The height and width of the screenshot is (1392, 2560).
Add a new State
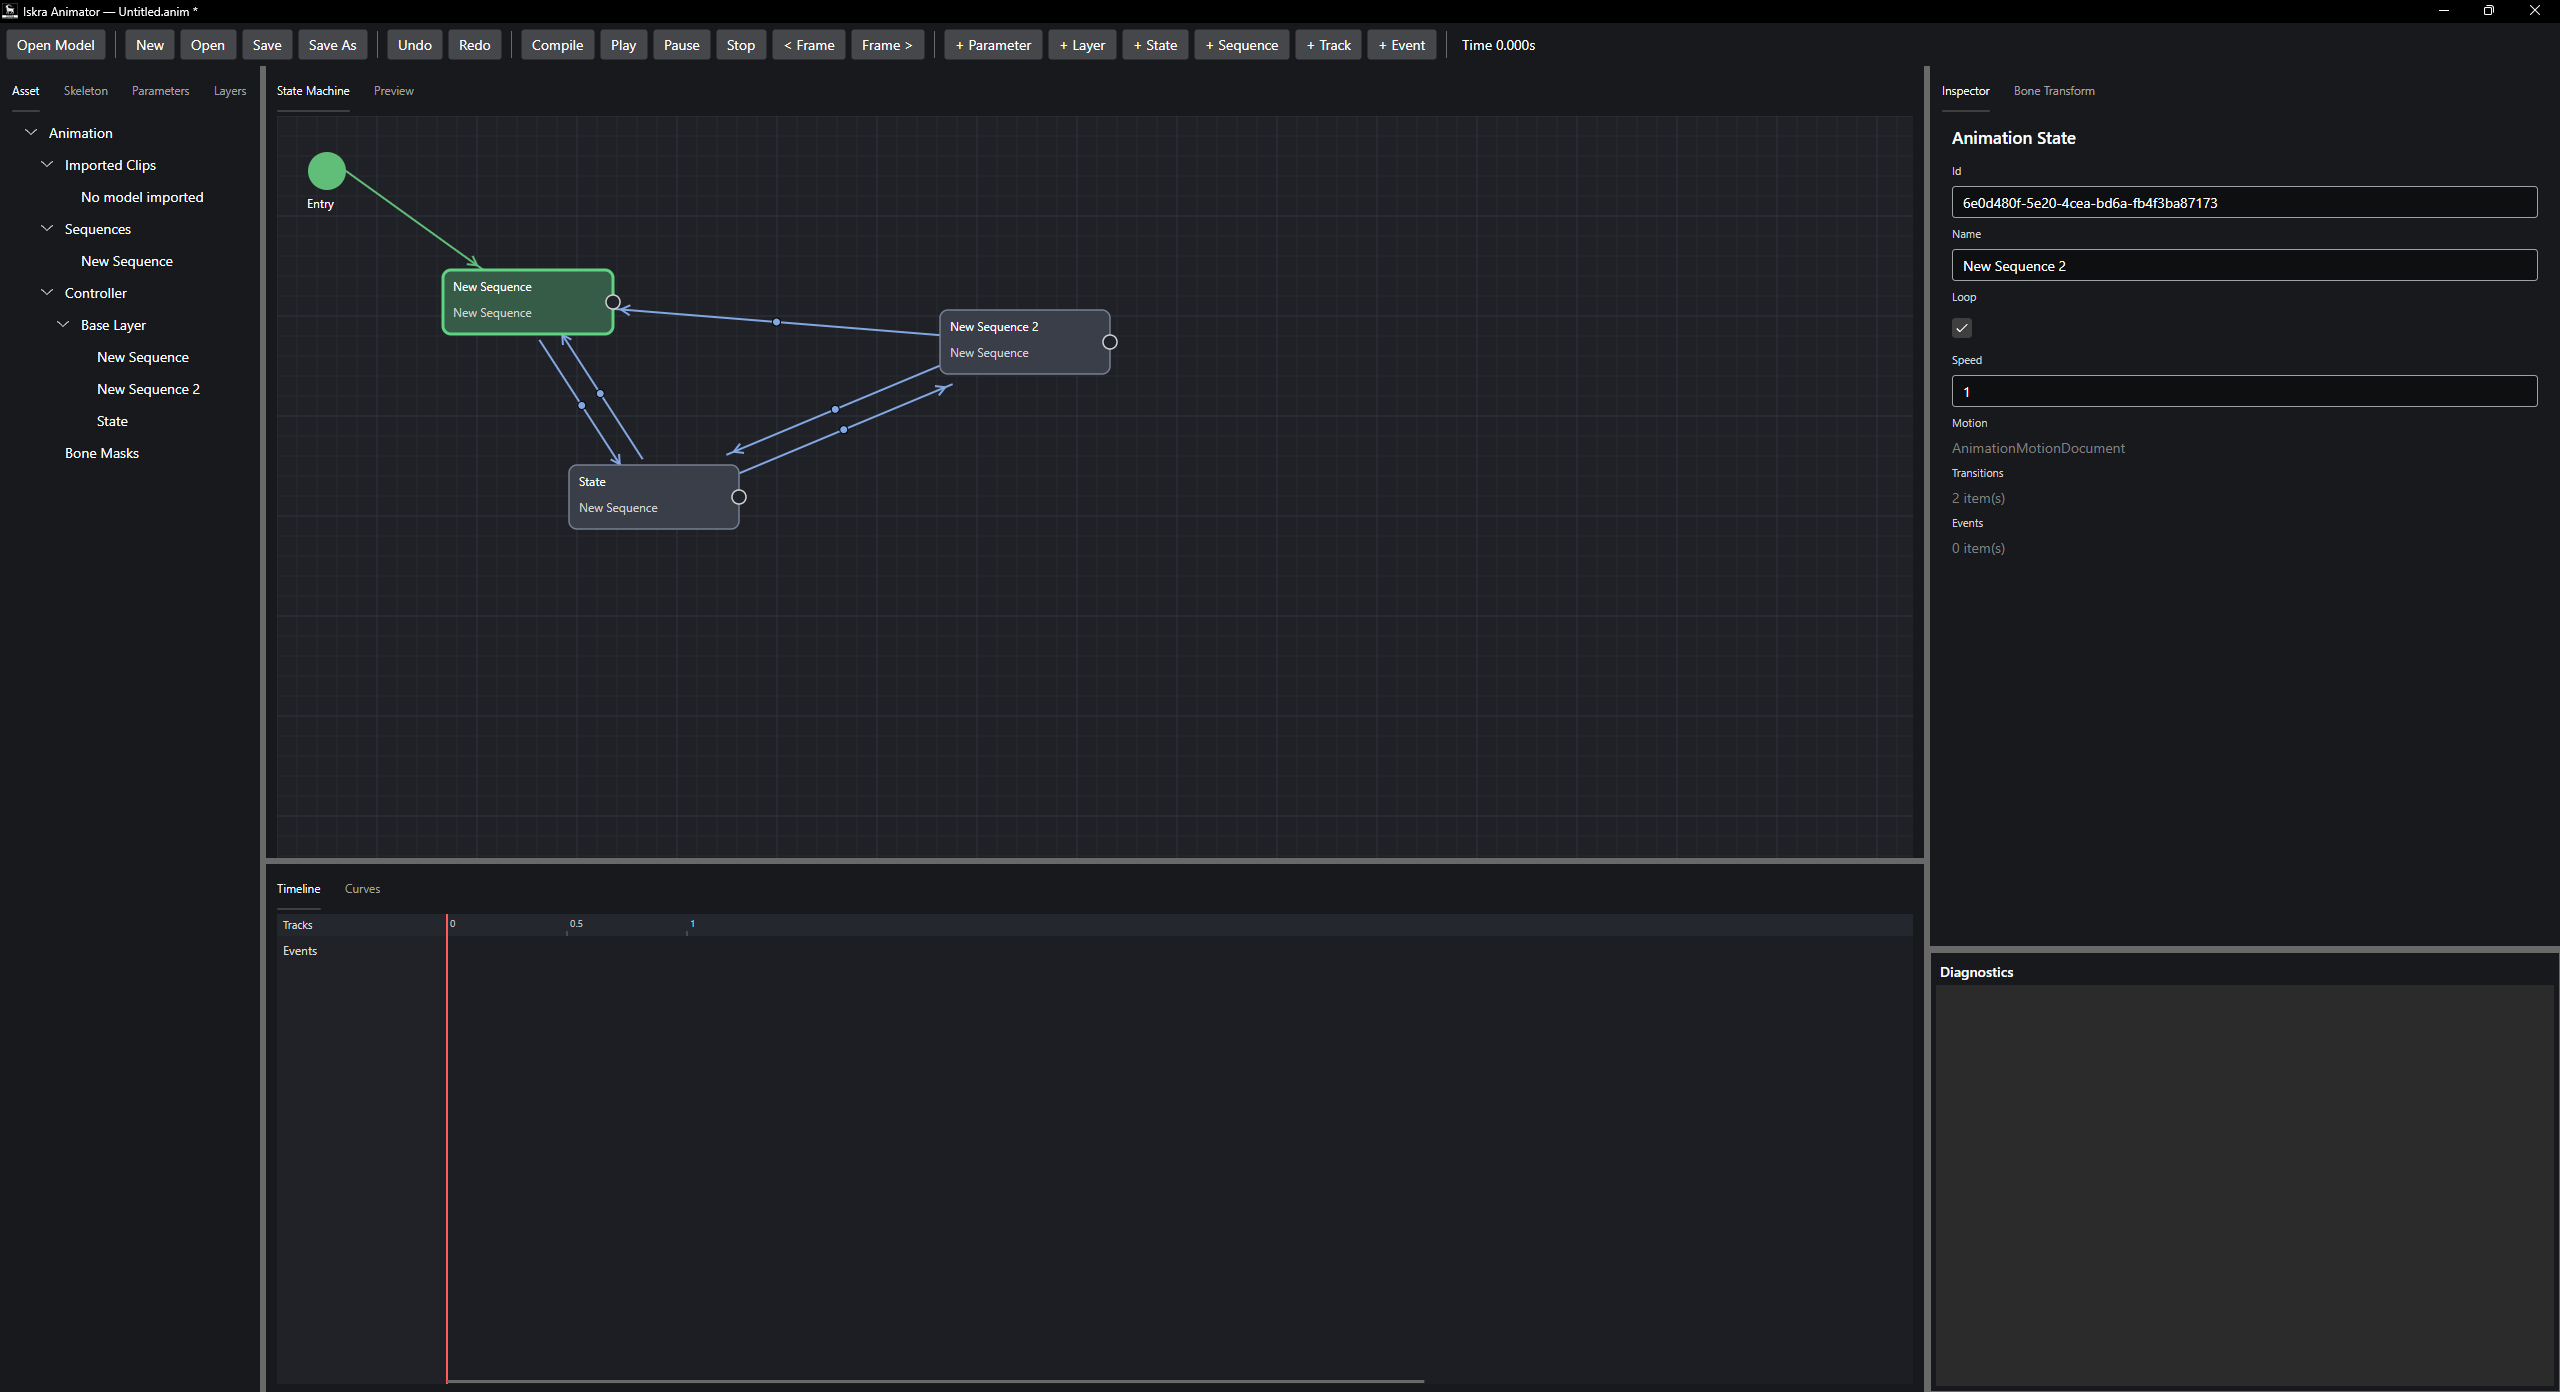1155,45
